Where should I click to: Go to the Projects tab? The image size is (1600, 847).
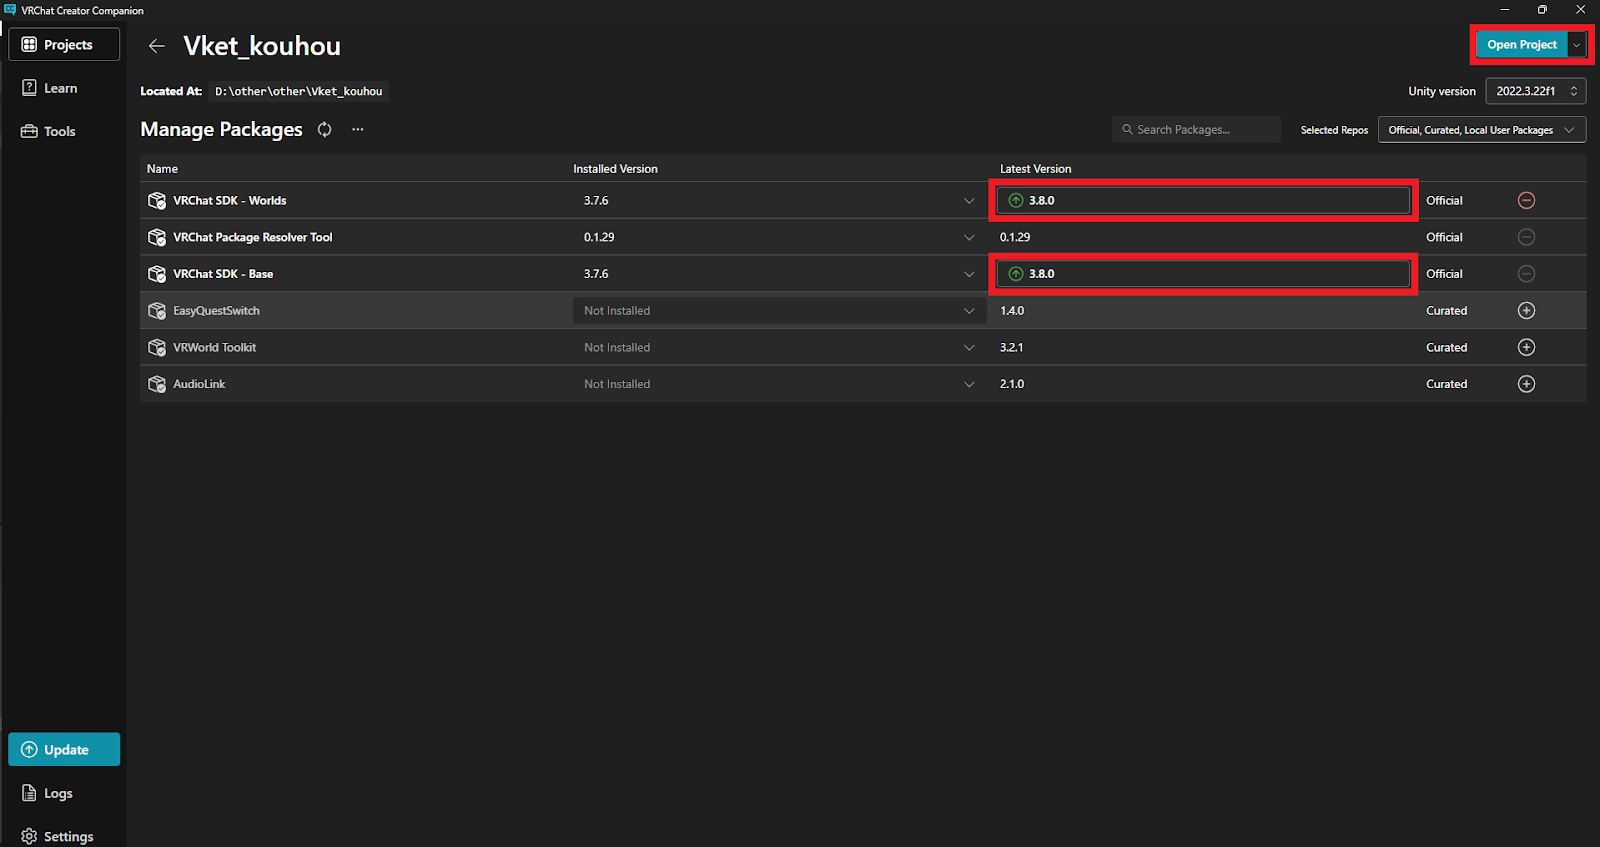point(64,44)
